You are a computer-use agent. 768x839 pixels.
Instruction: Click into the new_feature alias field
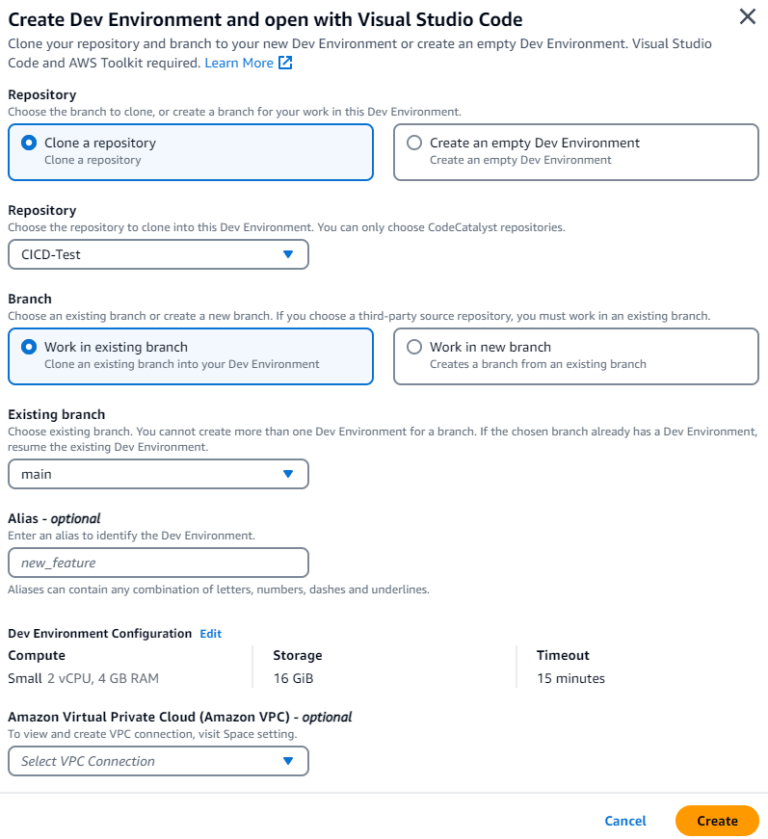tap(157, 562)
